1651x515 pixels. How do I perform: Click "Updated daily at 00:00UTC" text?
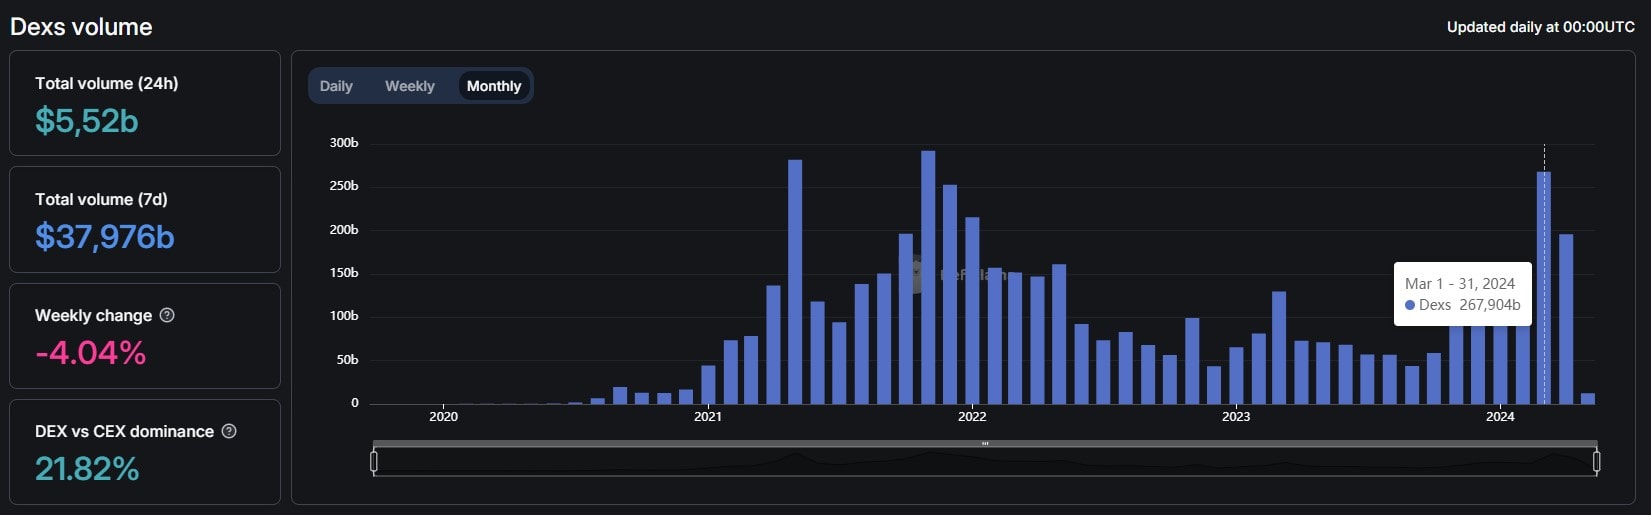point(1541,27)
